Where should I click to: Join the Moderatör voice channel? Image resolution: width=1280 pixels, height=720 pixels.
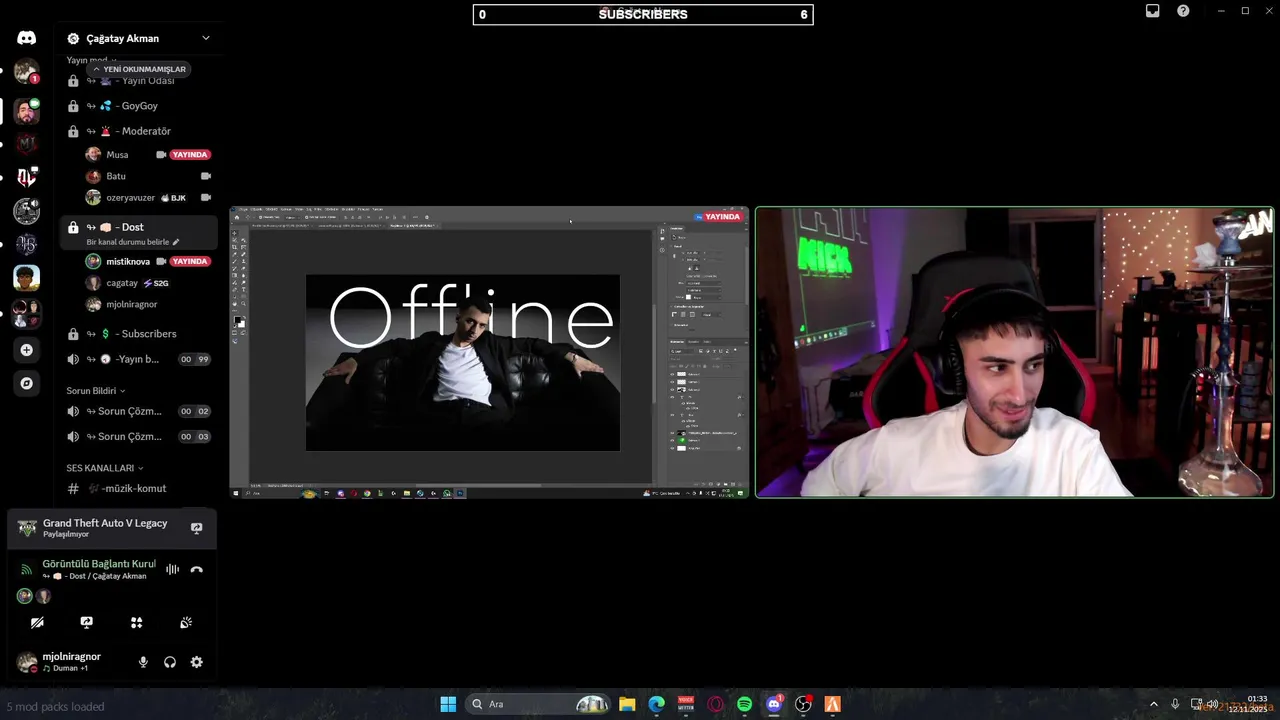point(138,131)
